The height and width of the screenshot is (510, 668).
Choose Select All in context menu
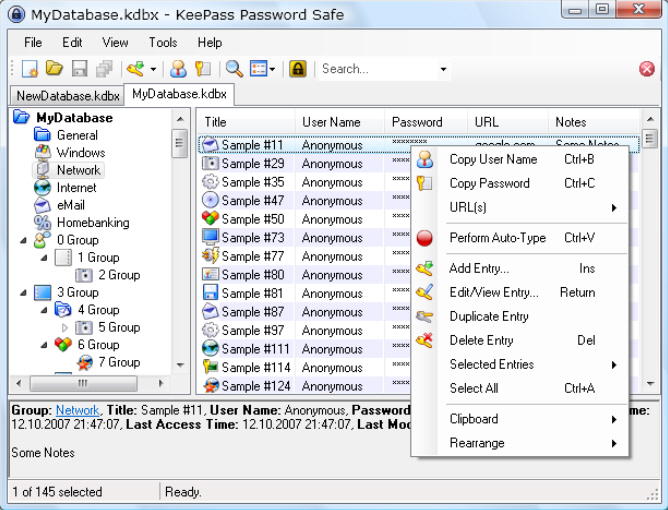click(x=519, y=388)
